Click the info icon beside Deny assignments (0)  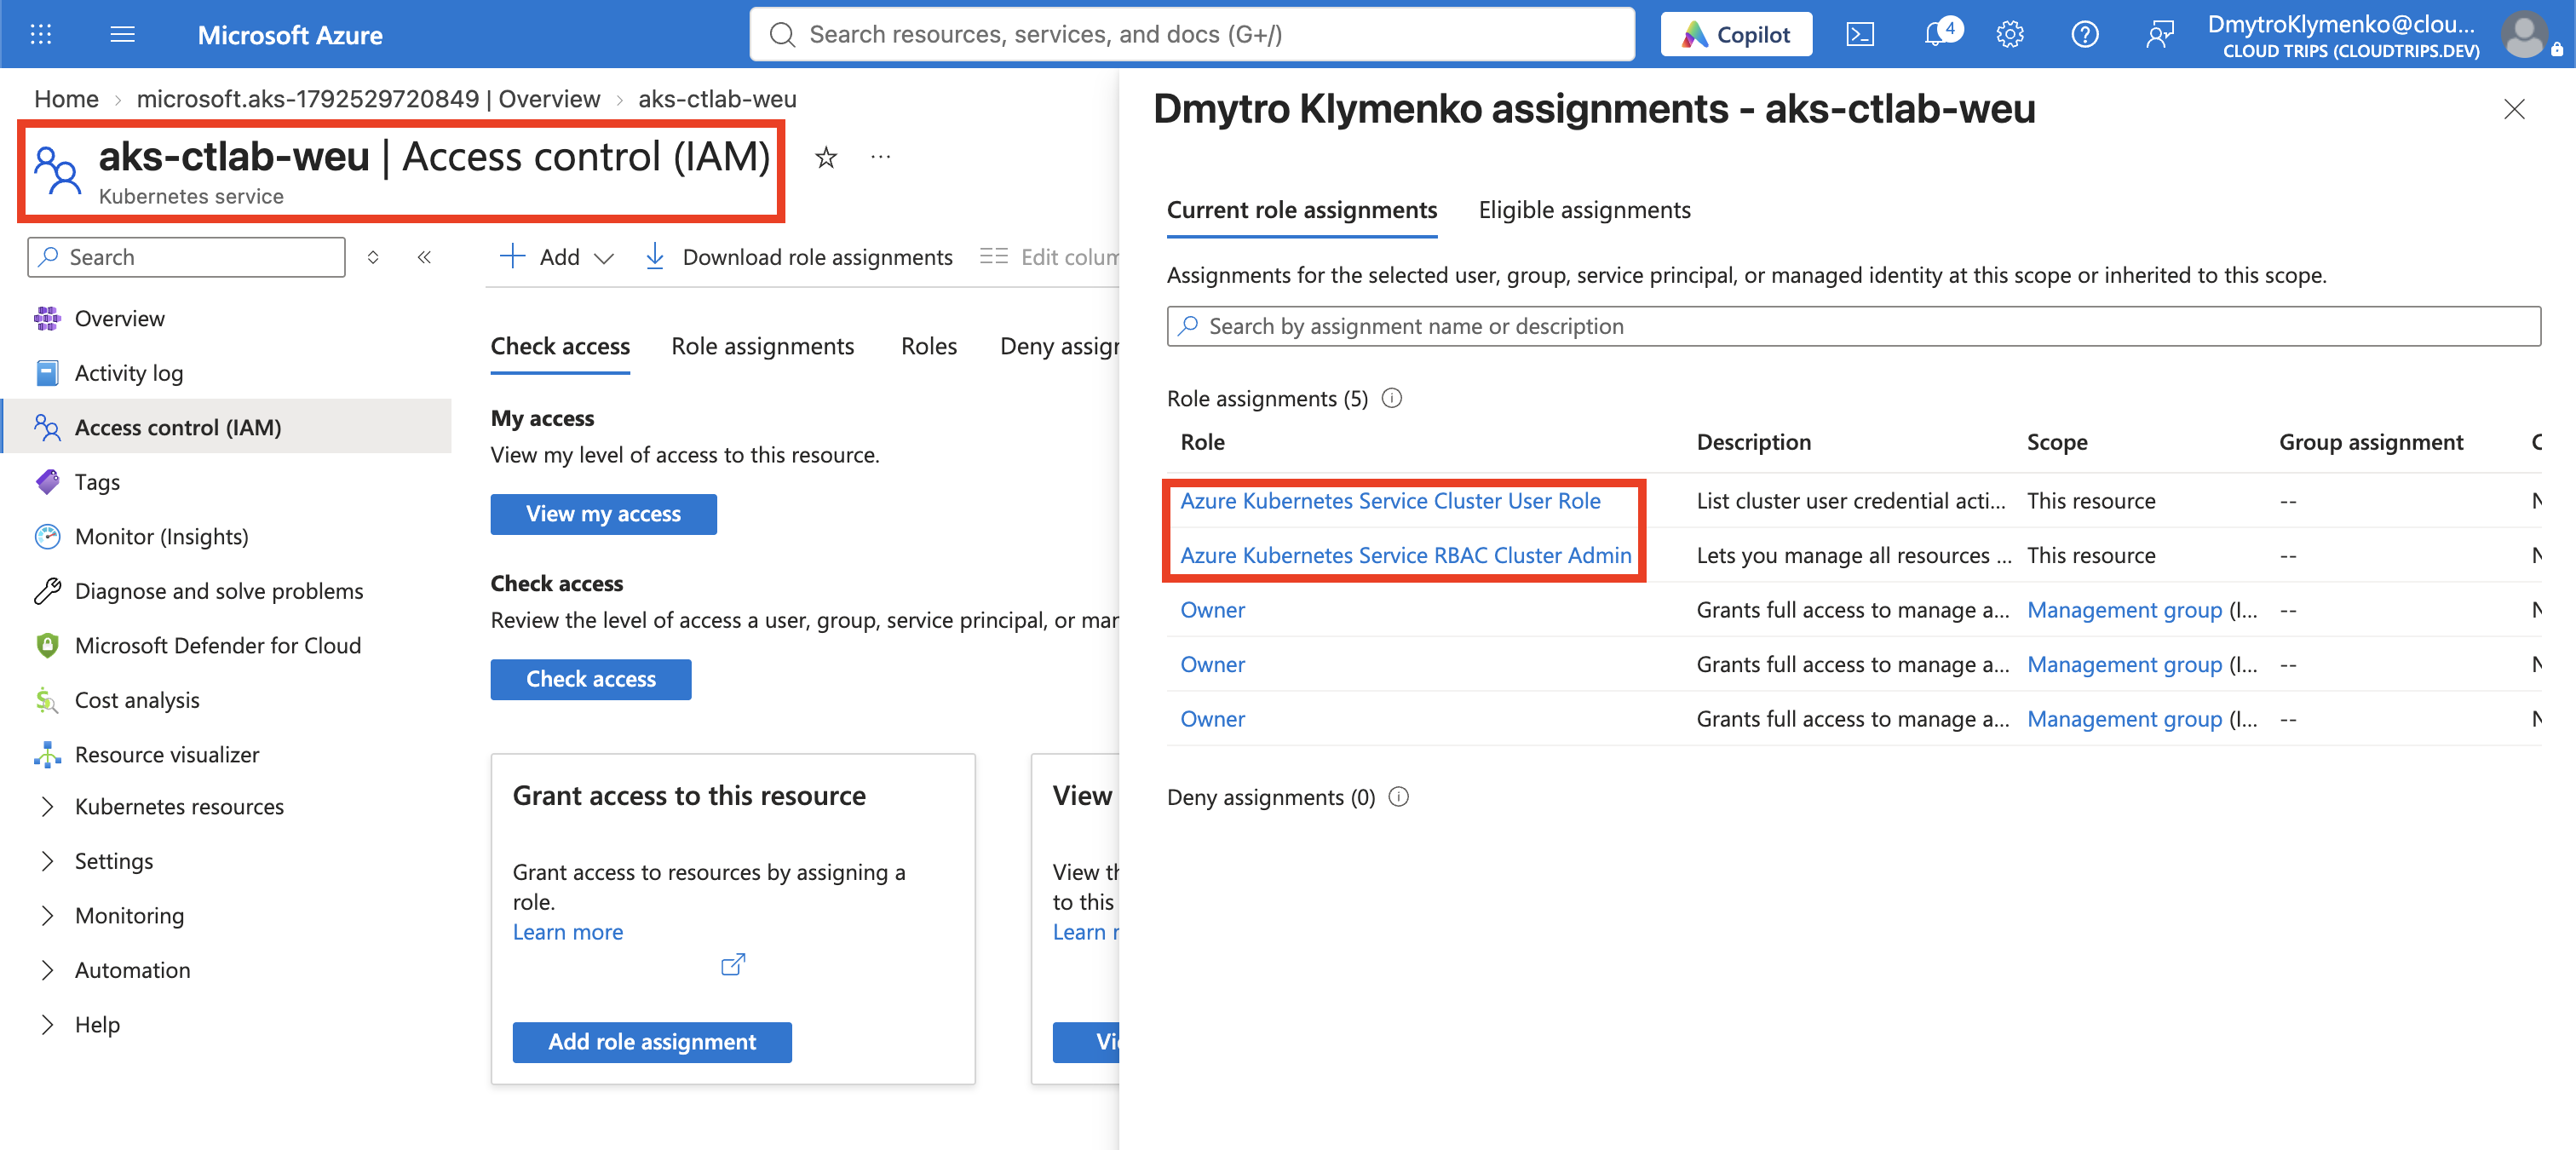1399,797
